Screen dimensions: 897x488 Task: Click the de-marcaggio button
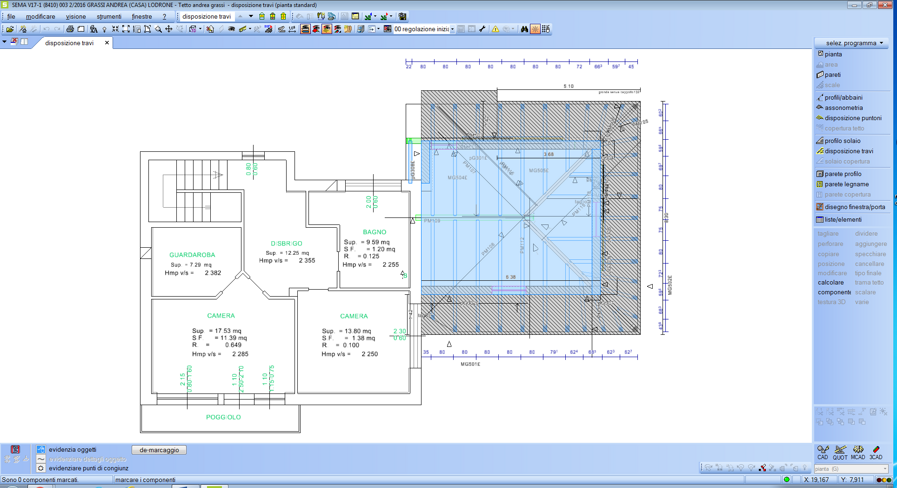pyautogui.click(x=159, y=450)
